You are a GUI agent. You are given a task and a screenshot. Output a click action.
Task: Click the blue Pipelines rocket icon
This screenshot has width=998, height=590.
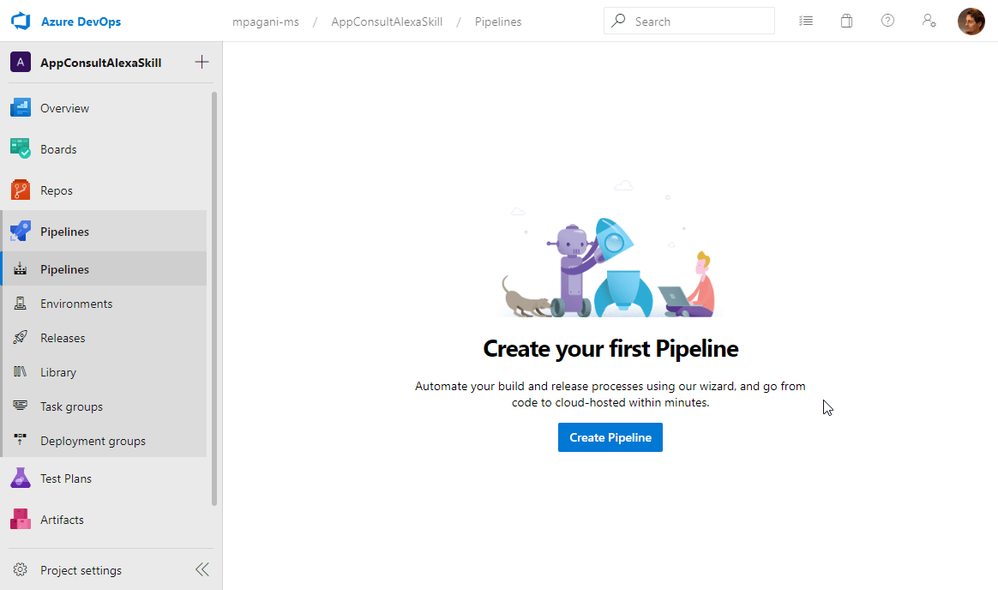click(x=20, y=231)
